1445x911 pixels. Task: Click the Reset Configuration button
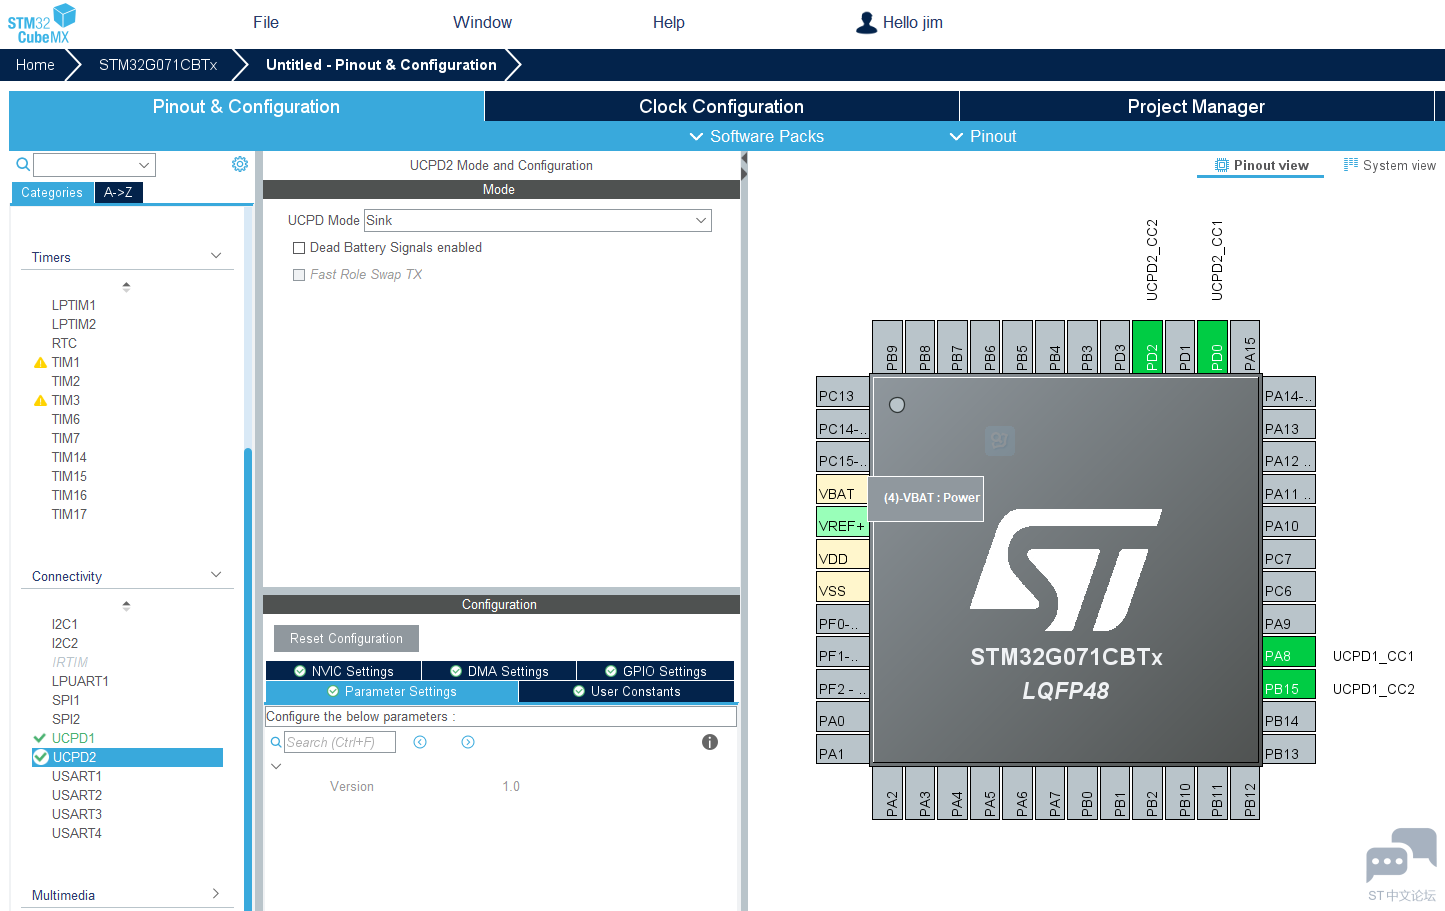coord(346,639)
